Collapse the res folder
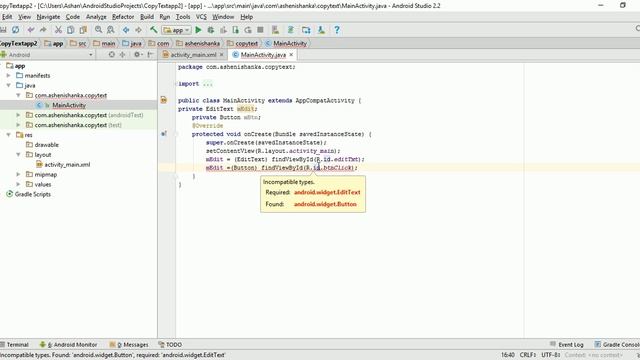 (x=9, y=135)
